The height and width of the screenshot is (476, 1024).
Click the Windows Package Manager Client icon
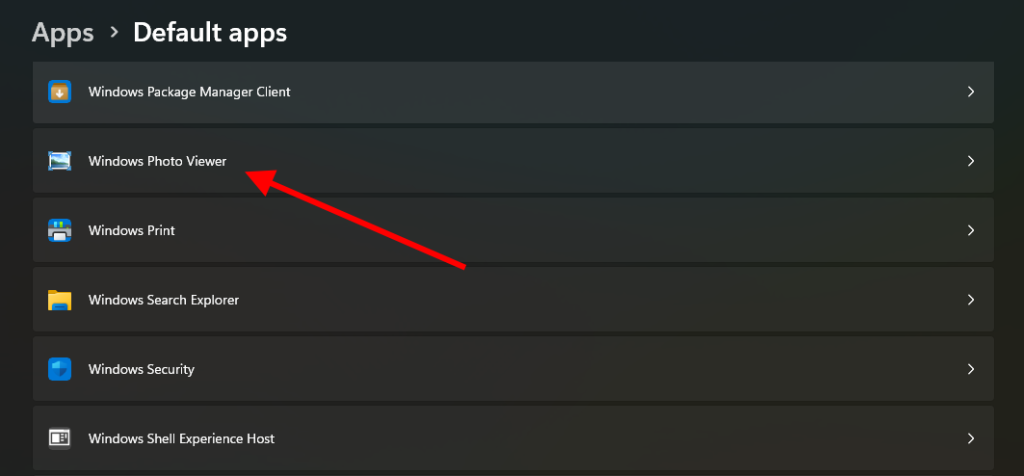pyautogui.click(x=60, y=92)
